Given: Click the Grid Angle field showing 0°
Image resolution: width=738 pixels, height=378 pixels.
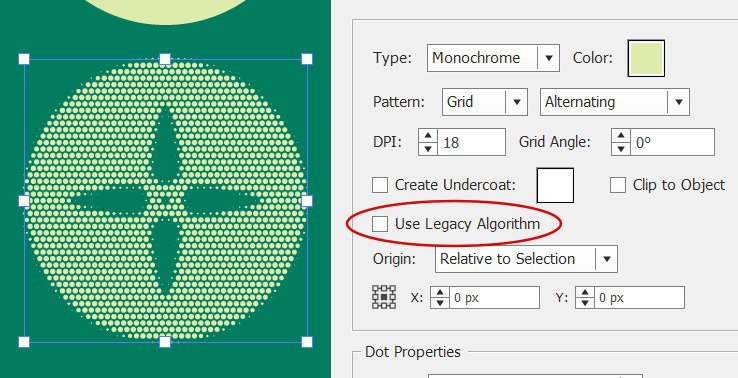Looking at the screenshot, I should [672, 142].
